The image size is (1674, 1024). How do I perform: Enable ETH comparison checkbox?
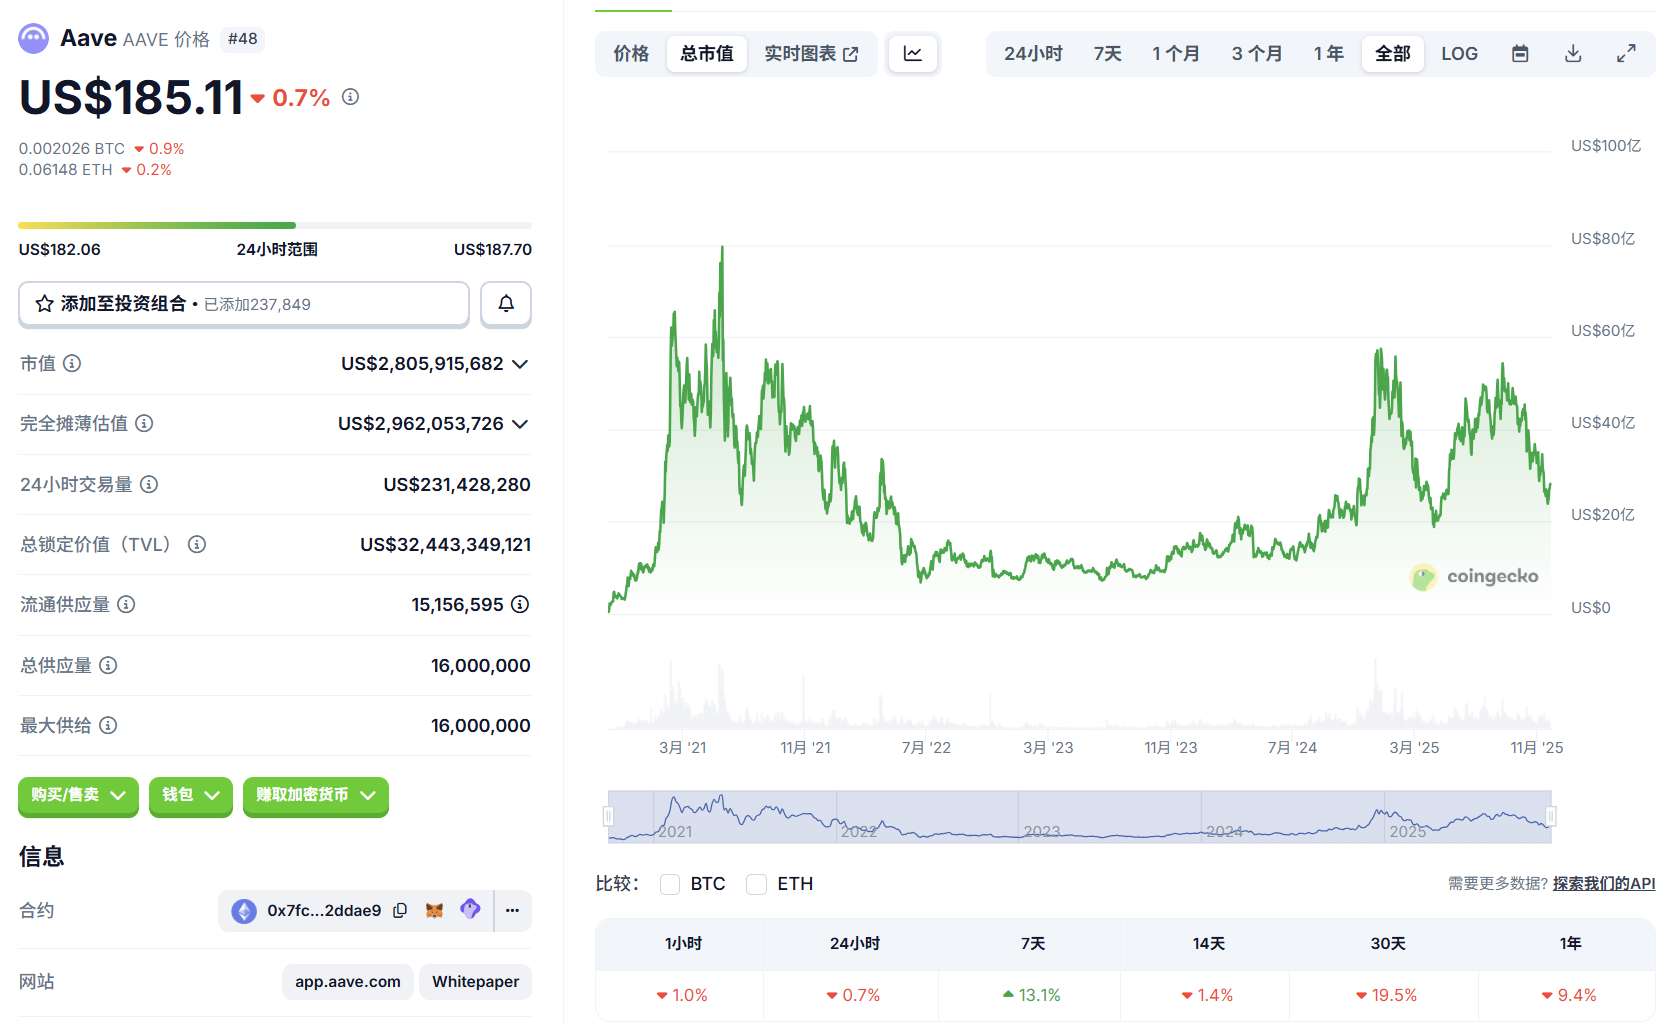pos(757,884)
